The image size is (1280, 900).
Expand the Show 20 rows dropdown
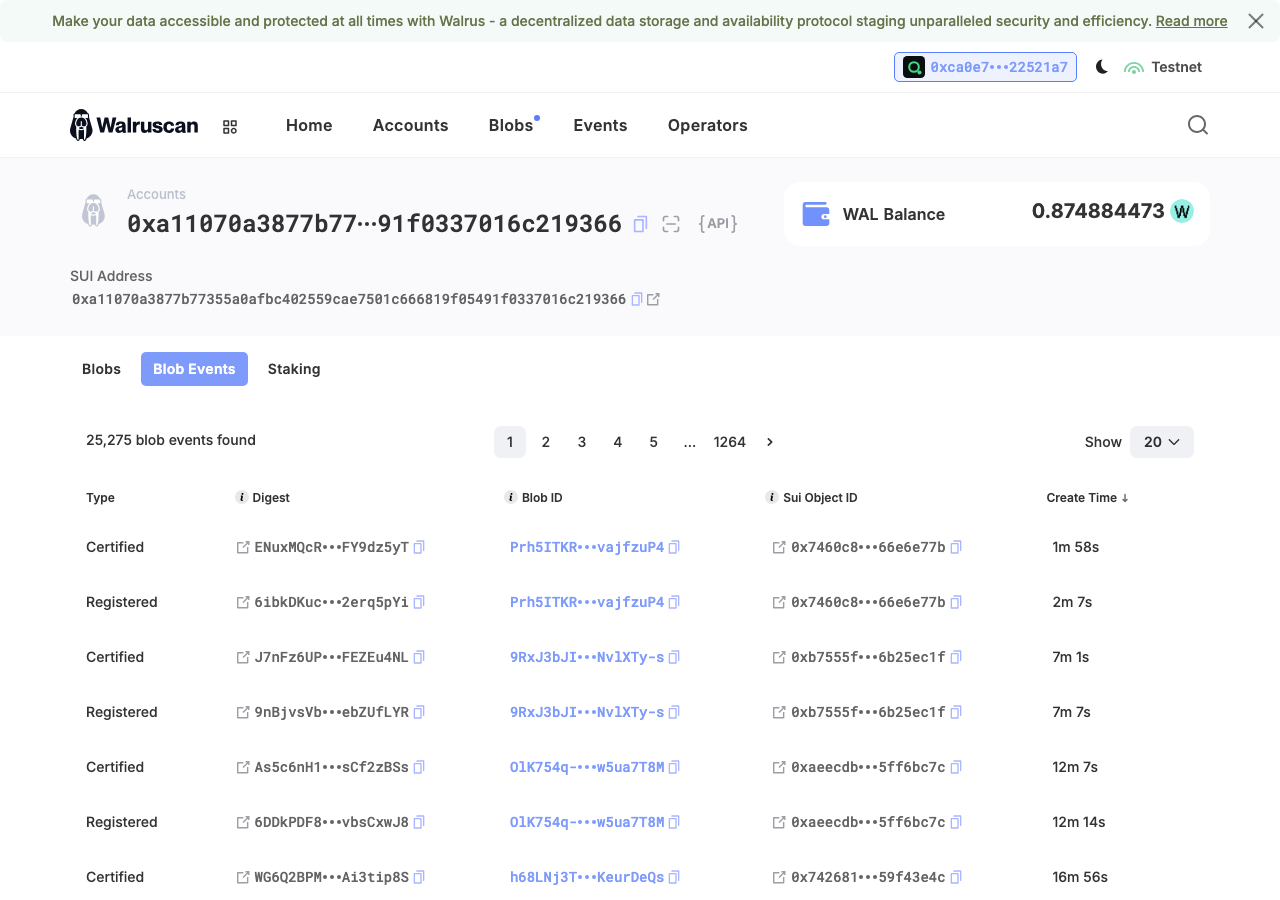(1162, 442)
